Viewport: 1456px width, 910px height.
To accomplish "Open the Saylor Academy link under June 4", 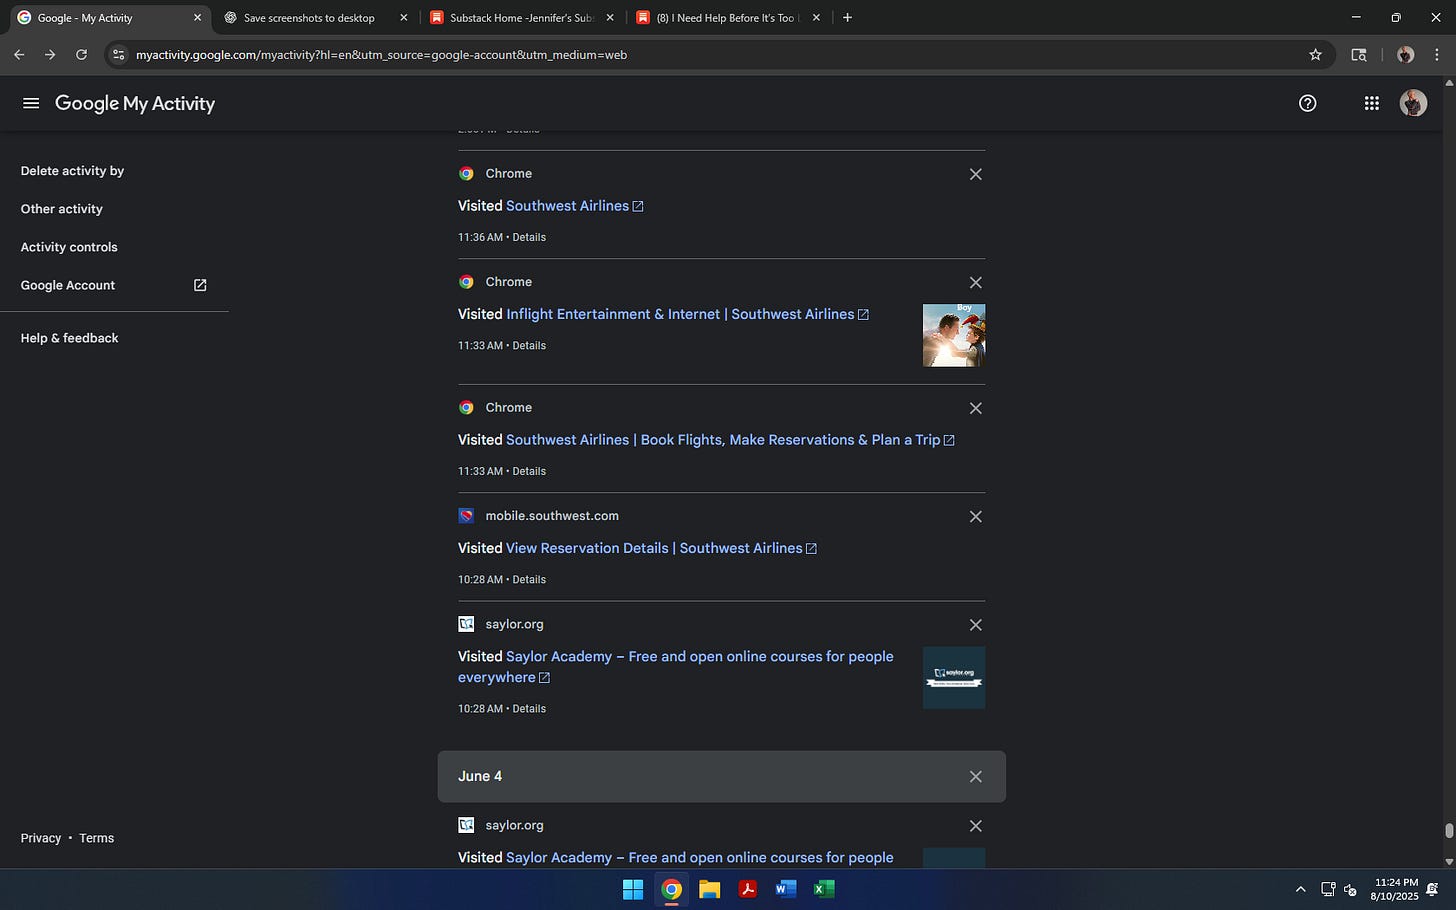I will (700, 858).
